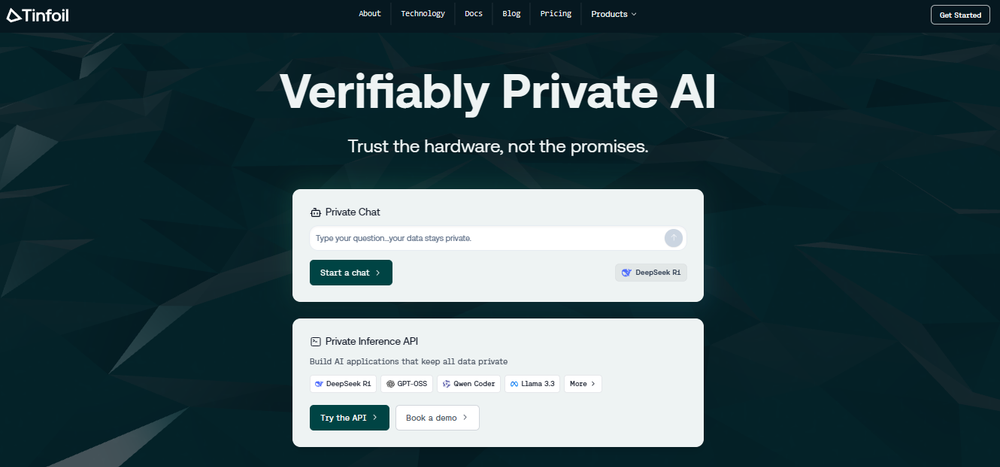Click the Private Inference API terminal icon
The image size is (1000, 467).
pos(316,341)
